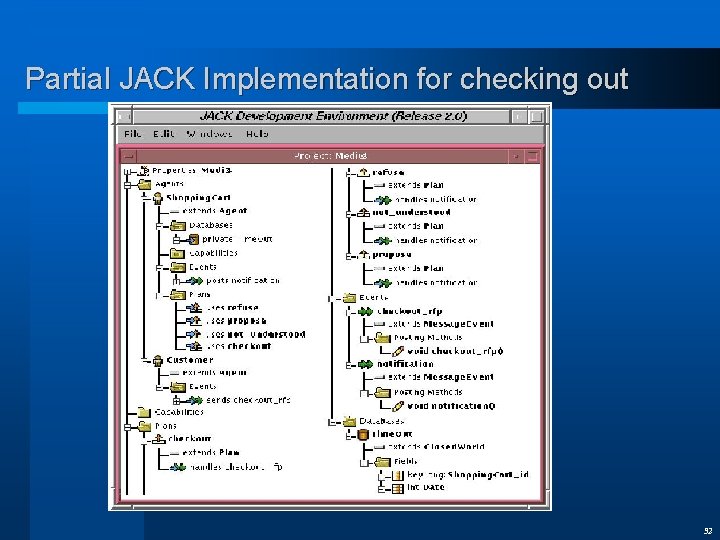Click the top-level Capabilities folder icon
The image size is (720, 540).
pos(144,412)
